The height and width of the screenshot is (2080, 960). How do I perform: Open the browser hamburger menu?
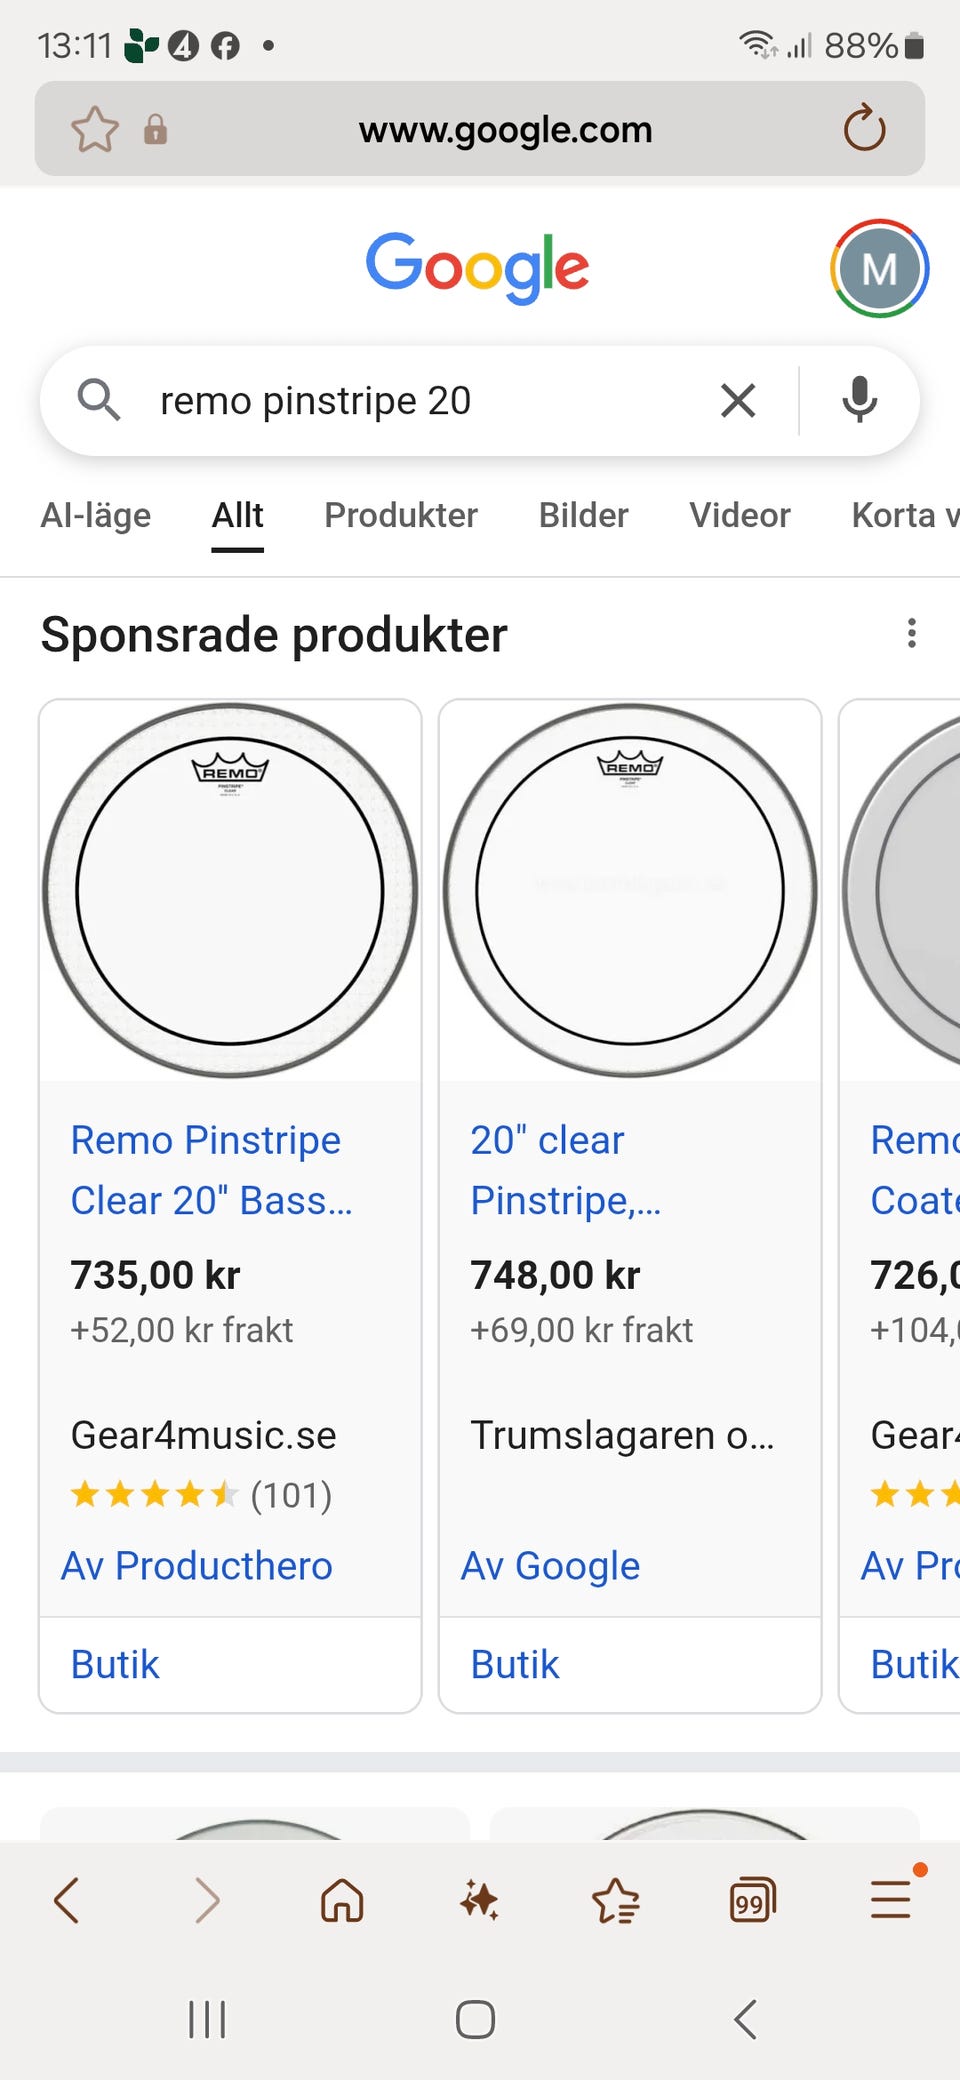point(890,1900)
